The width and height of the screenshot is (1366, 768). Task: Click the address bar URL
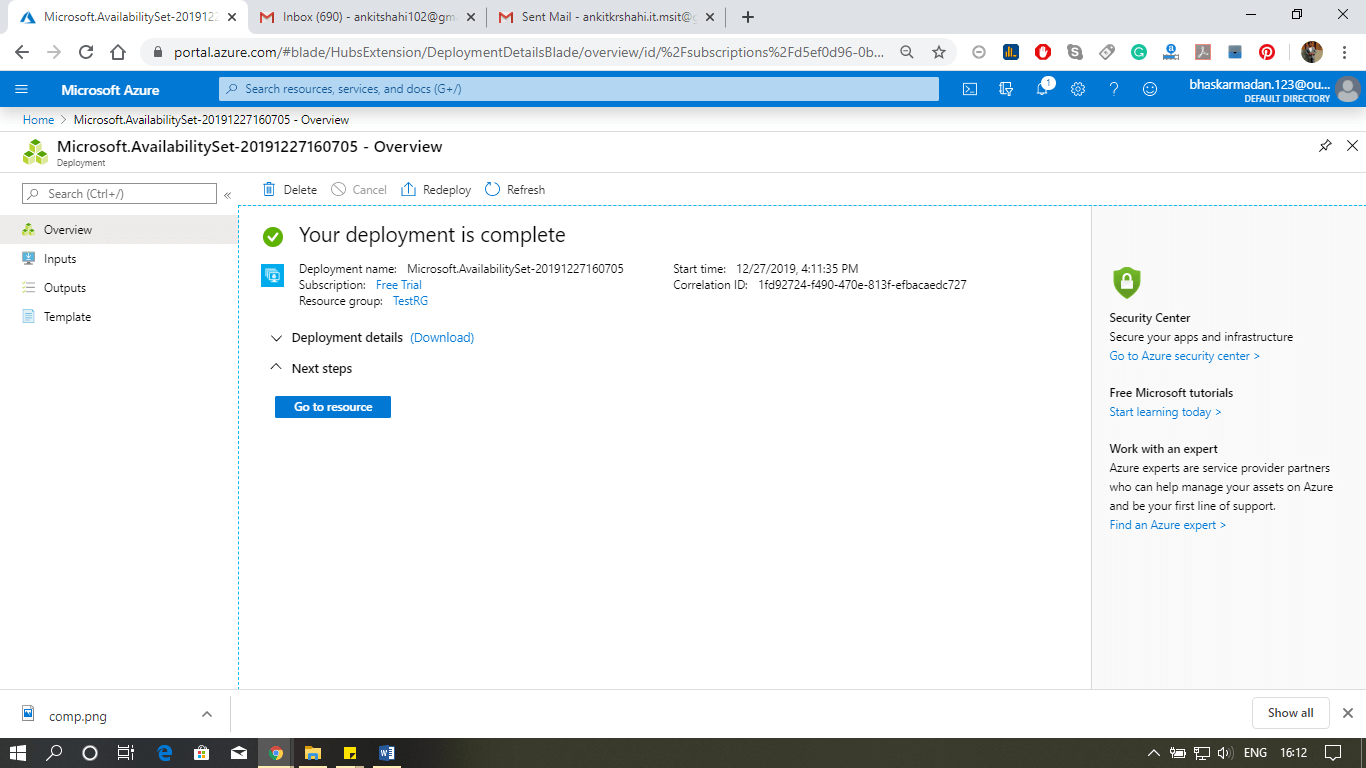(x=529, y=52)
